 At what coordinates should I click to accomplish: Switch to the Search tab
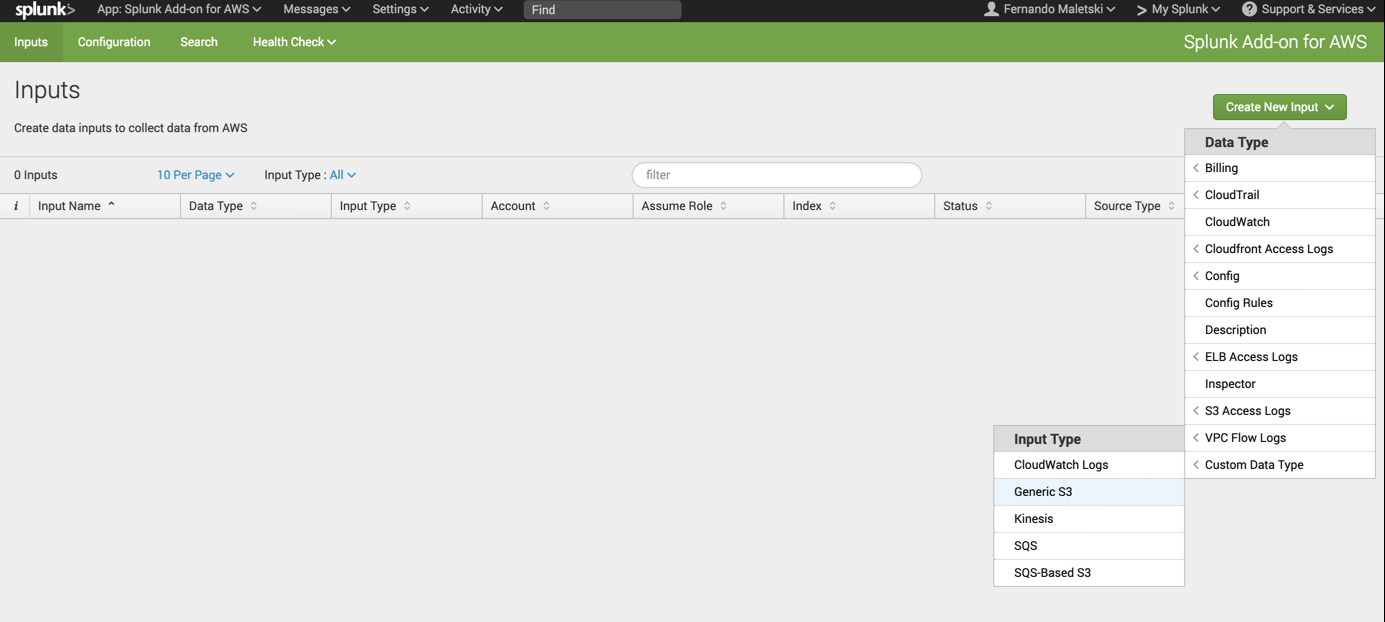[199, 42]
